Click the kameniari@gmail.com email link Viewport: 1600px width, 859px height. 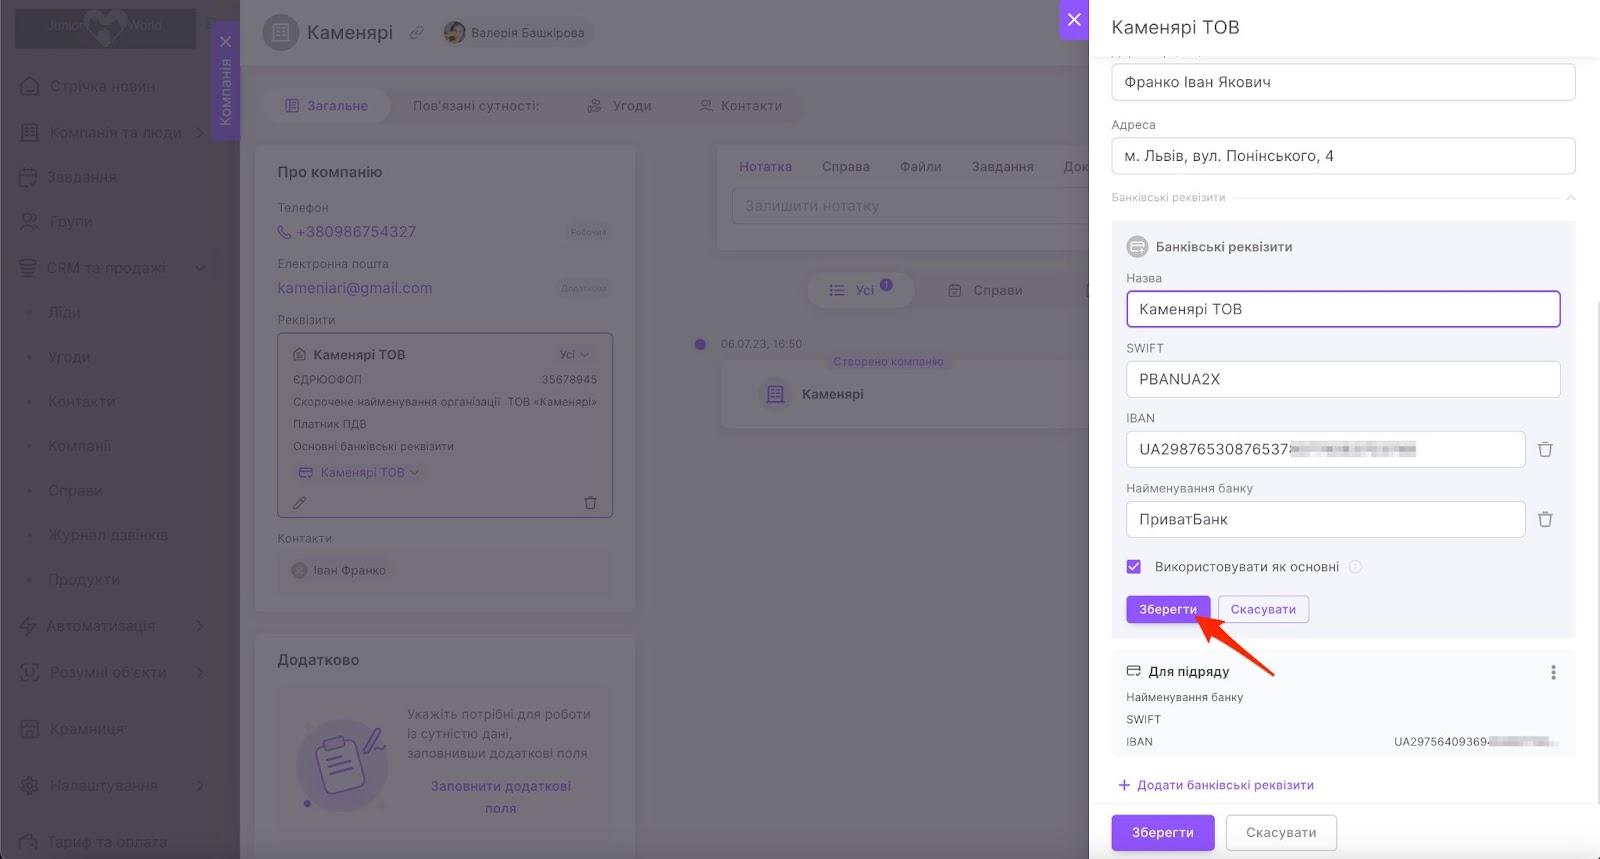coord(355,288)
